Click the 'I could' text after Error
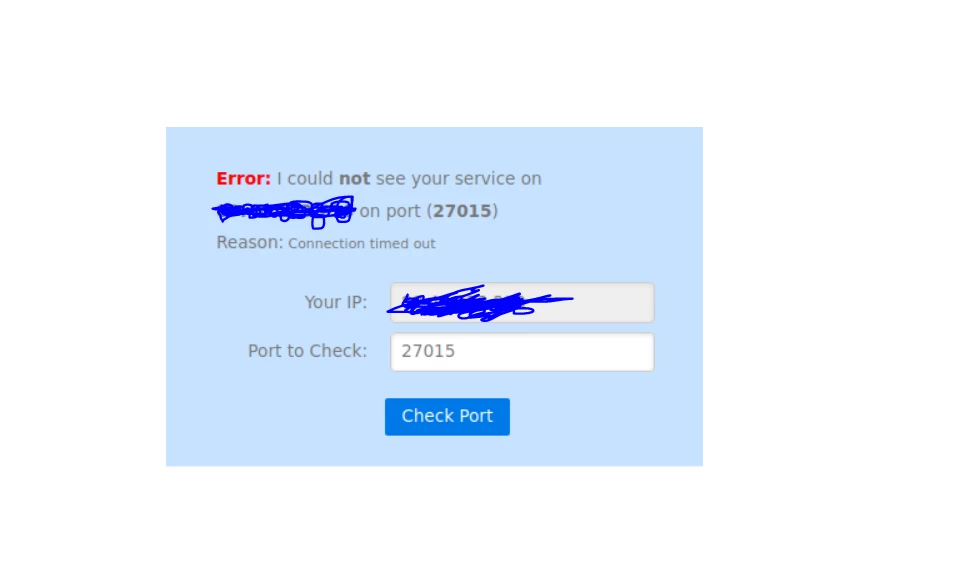 (305, 179)
